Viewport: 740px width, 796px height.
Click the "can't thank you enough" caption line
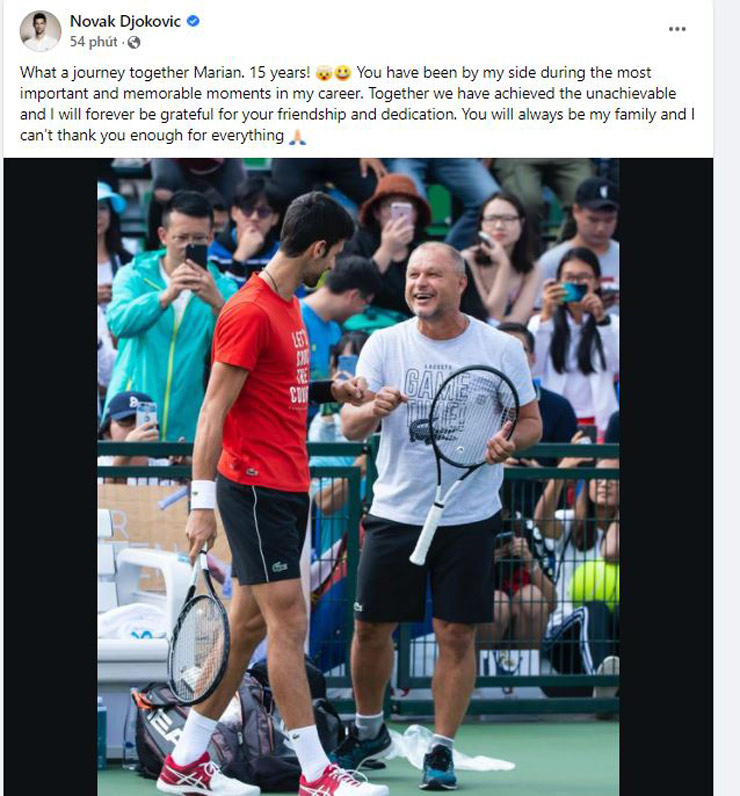152,136
